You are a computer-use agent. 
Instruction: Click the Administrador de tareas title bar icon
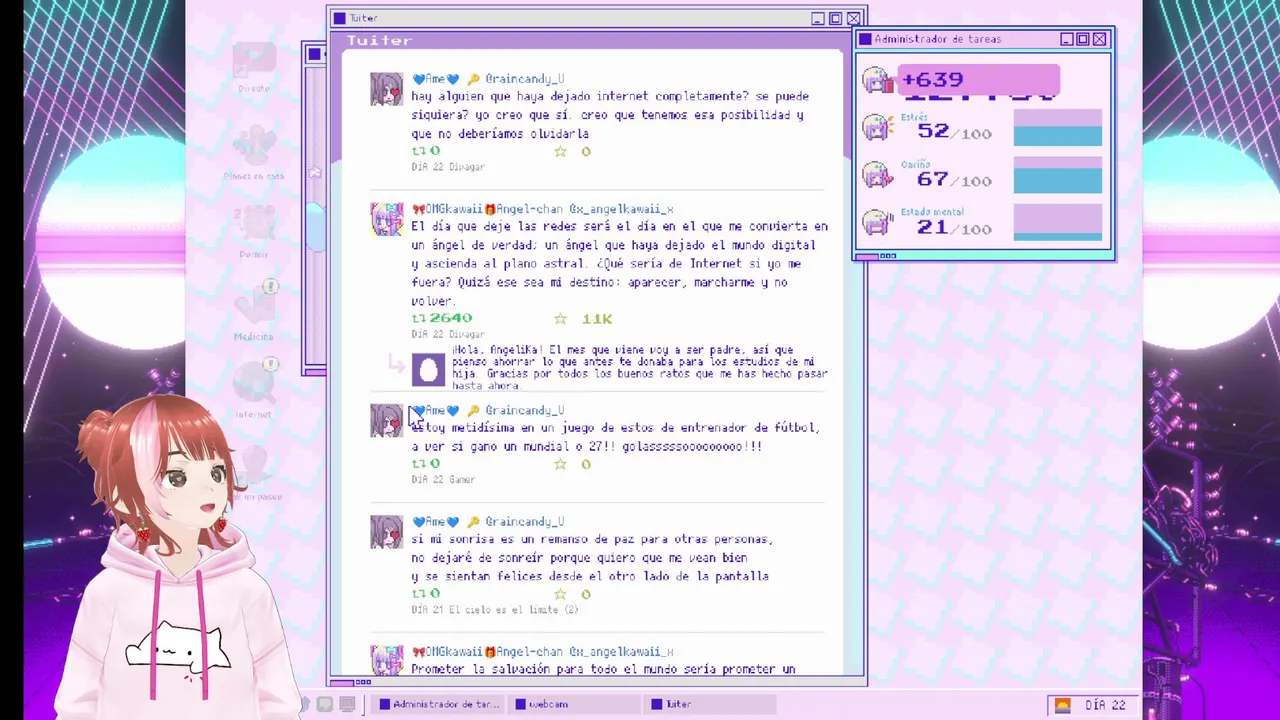(x=865, y=39)
